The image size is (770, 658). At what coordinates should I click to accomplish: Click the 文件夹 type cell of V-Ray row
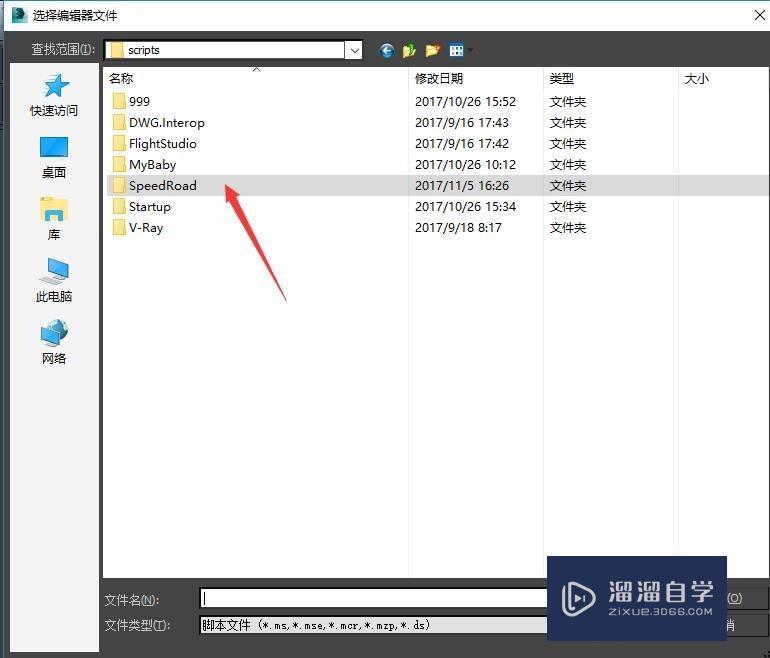pyautogui.click(x=568, y=228)
